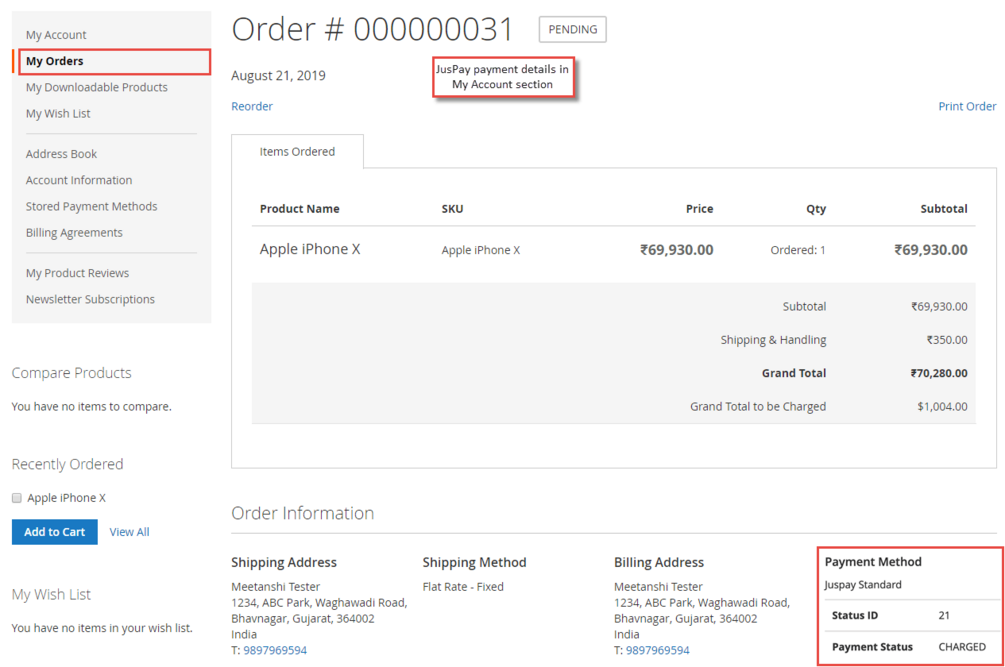Screen dimensions: 1005x667
Task: Click Shipping & Handling ₹350.00 amount
Action: pos(947,340)
